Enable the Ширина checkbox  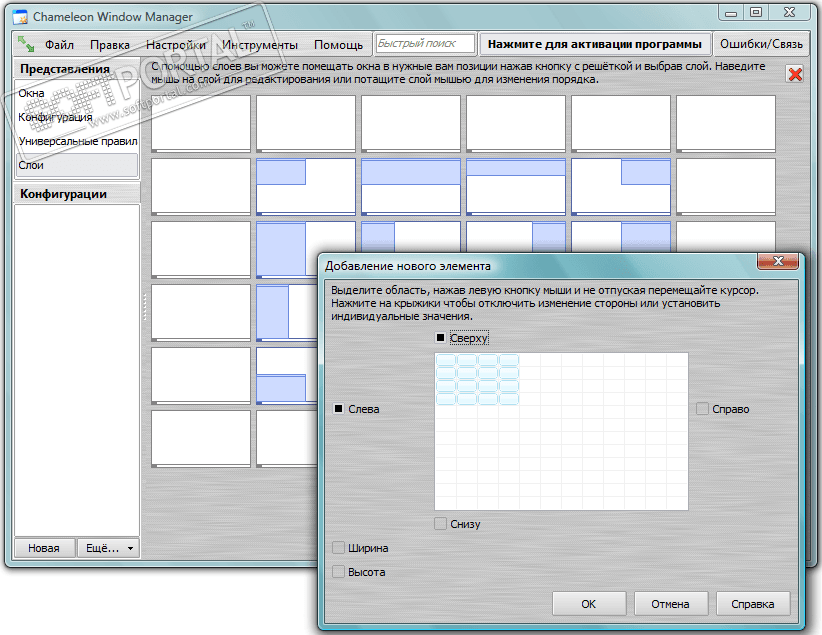pyautogui.click(x=339, y=547)
